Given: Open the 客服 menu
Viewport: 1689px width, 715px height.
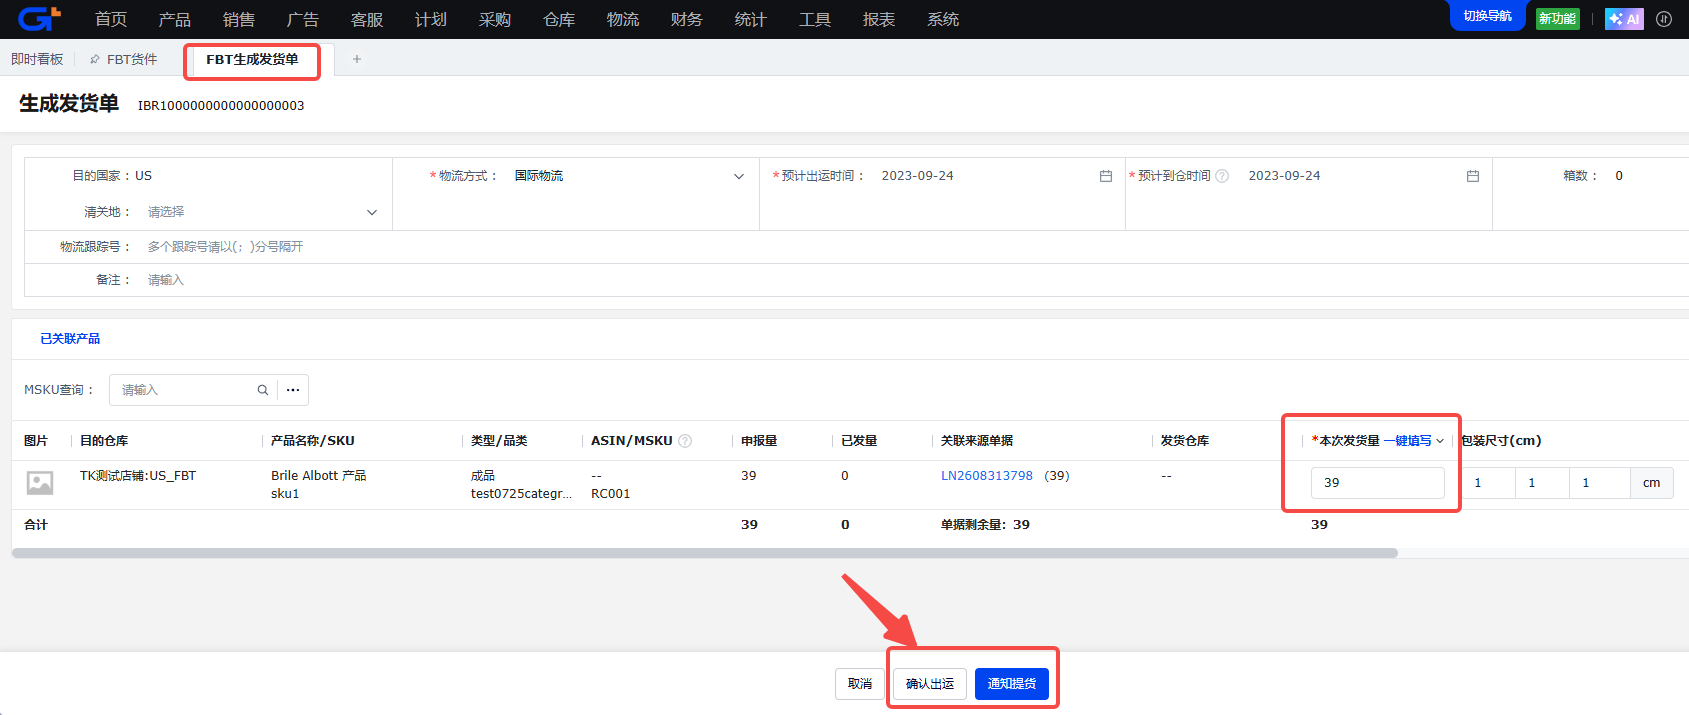Looking at the screenshot, I should (x=367, y=19).
